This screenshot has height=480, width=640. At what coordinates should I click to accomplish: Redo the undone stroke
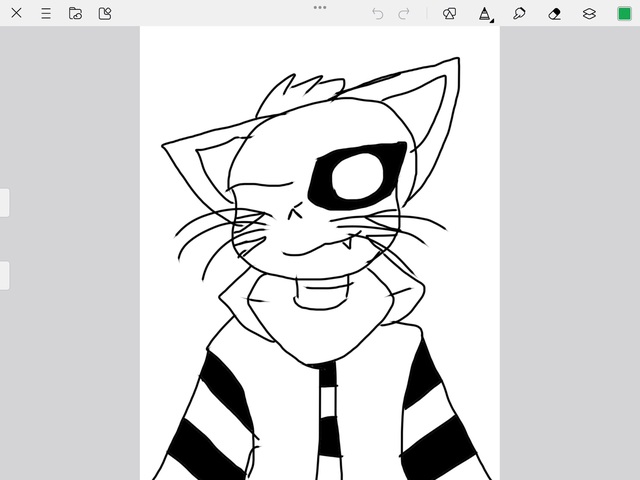(404, 13)
